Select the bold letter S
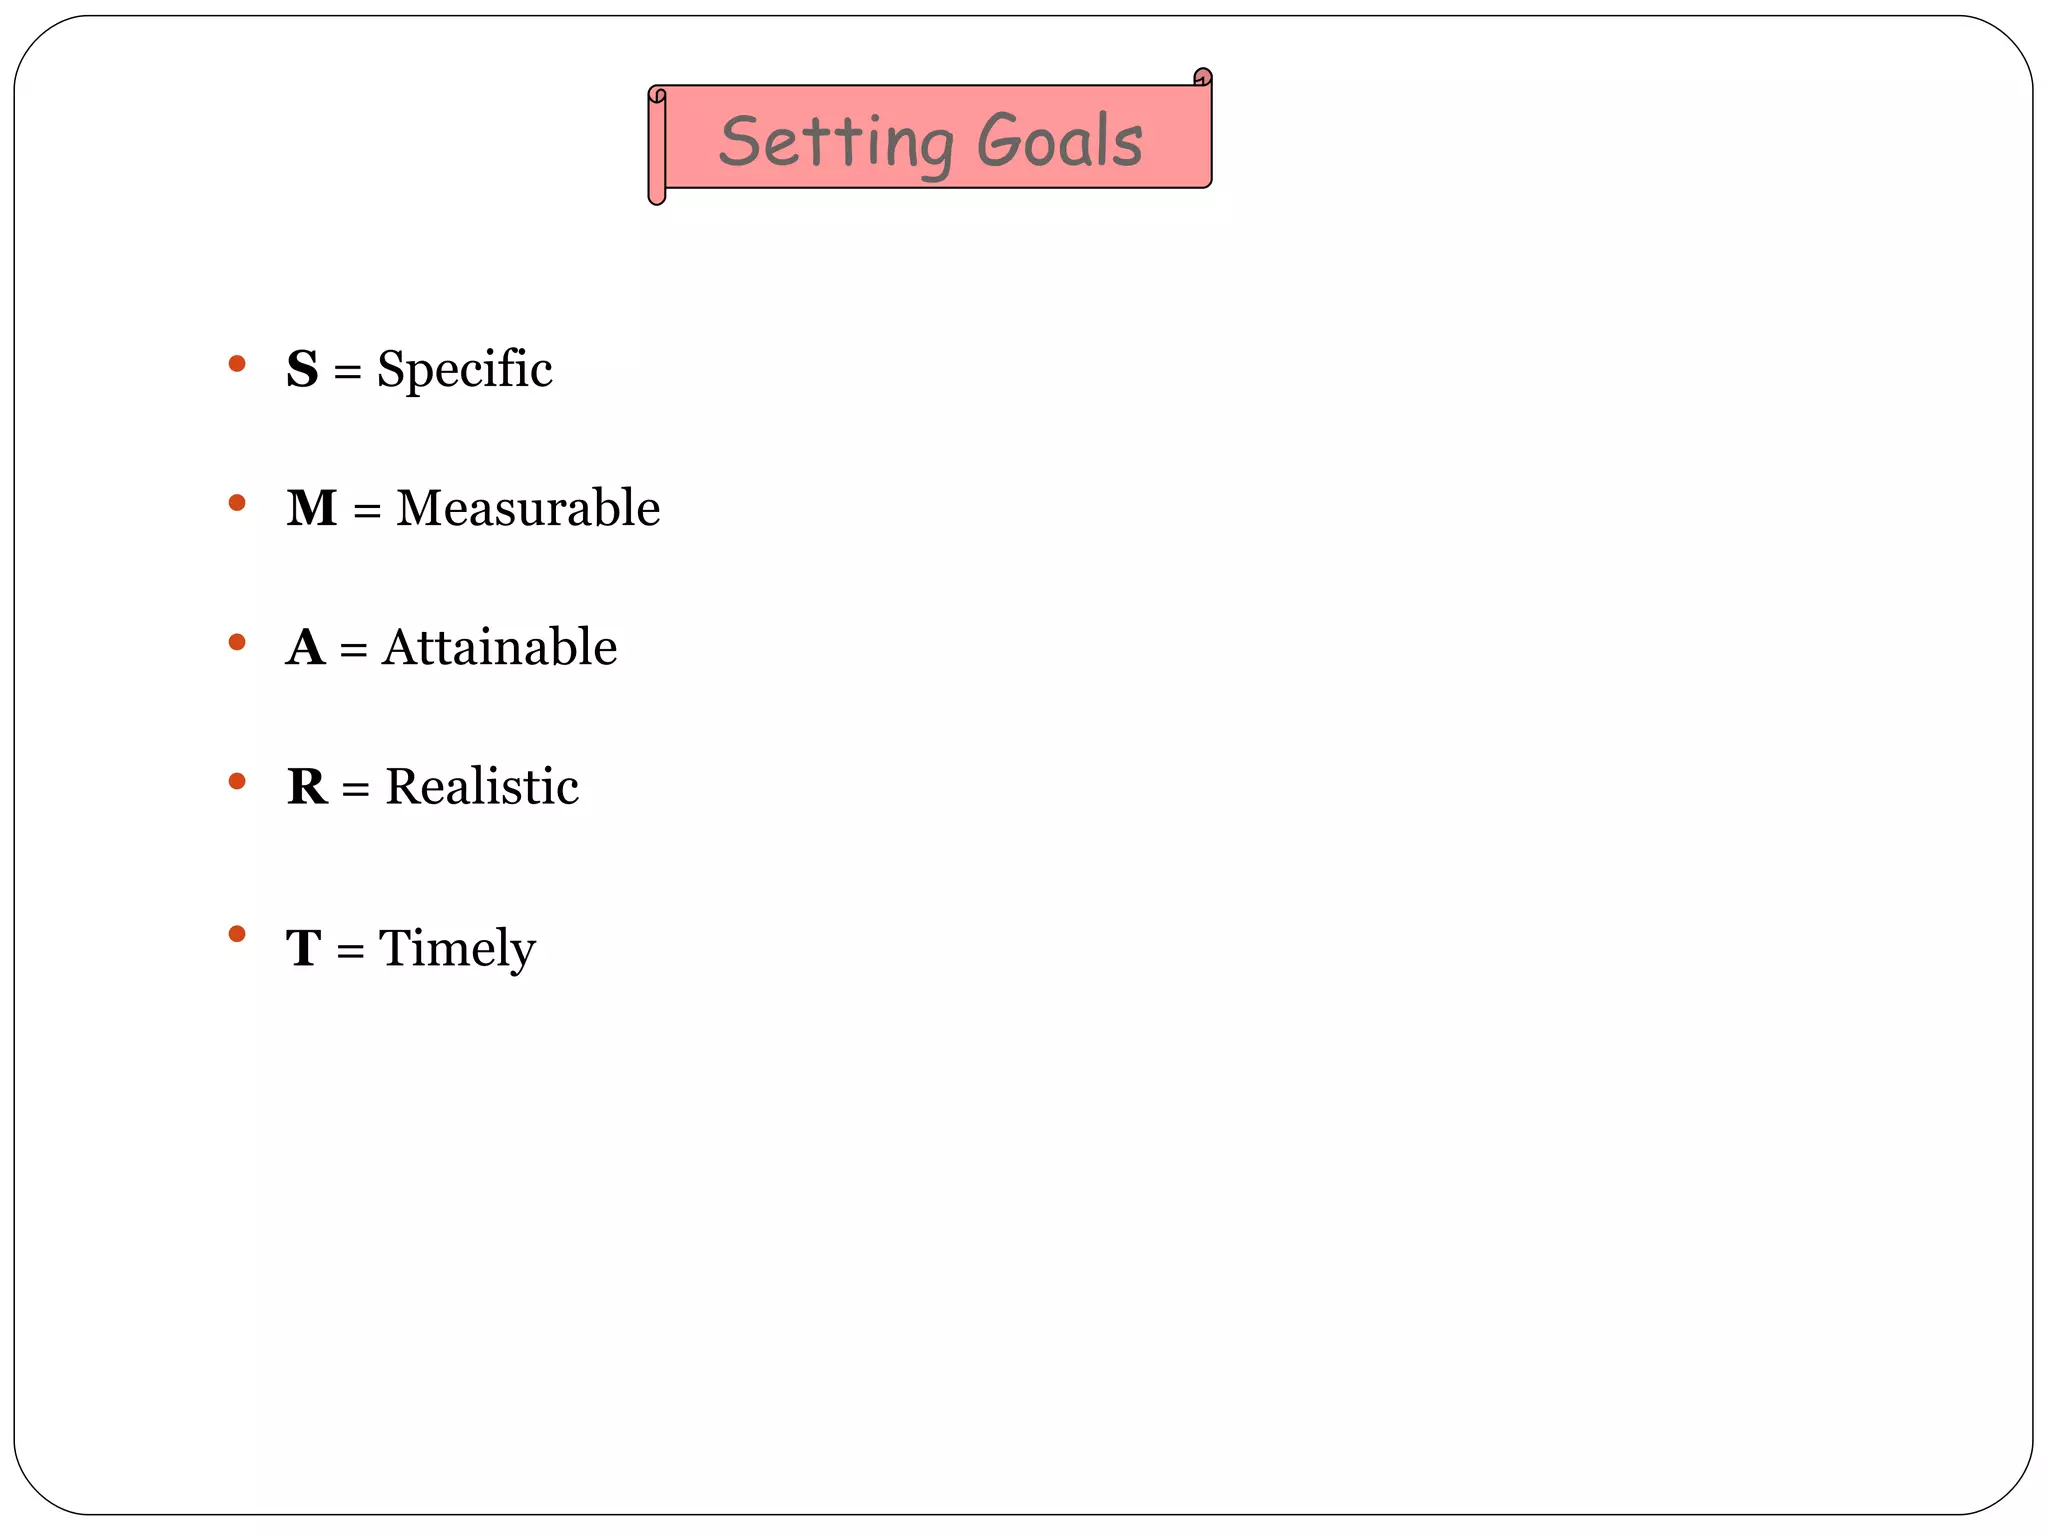The height and width of the screenshot is (1536, 2048). tap(302, 369)
